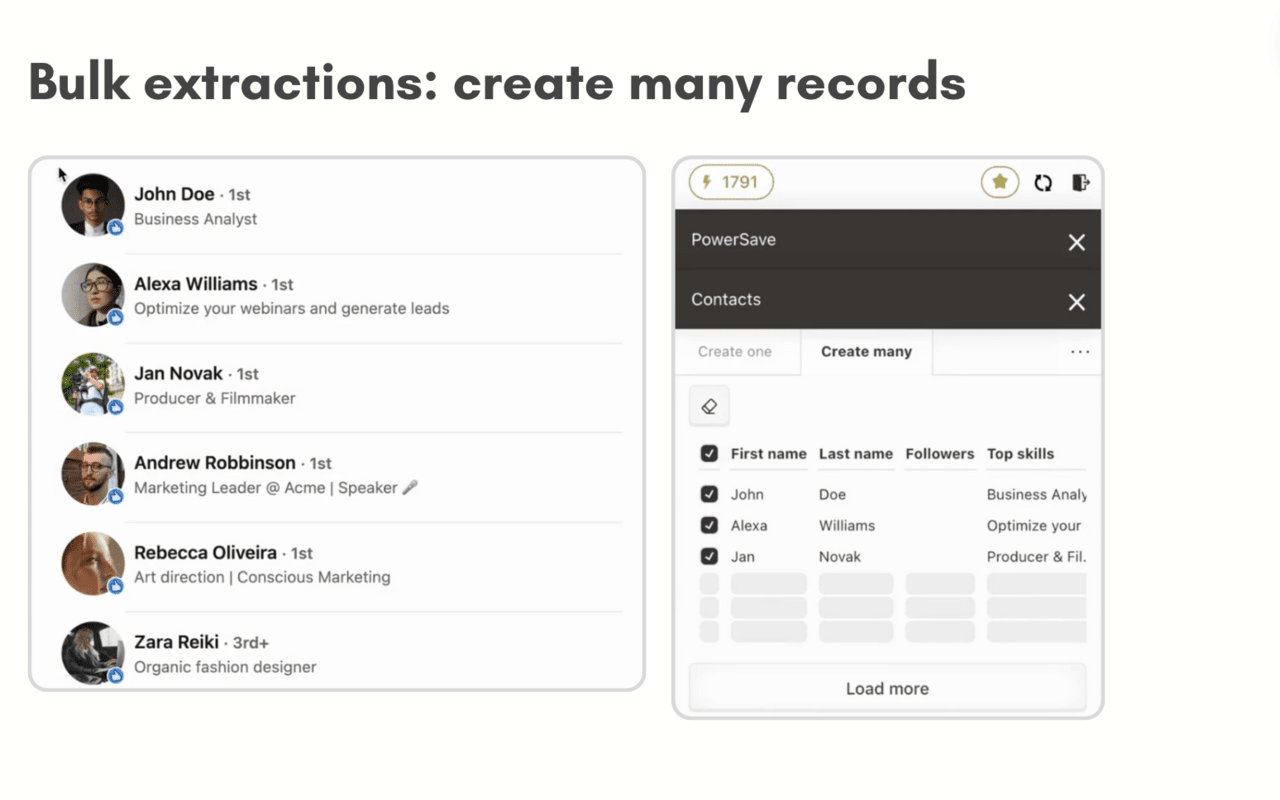Open Jan Novak's profile name link
This screenshot has height=800, width=1280.
click(178, 373)
